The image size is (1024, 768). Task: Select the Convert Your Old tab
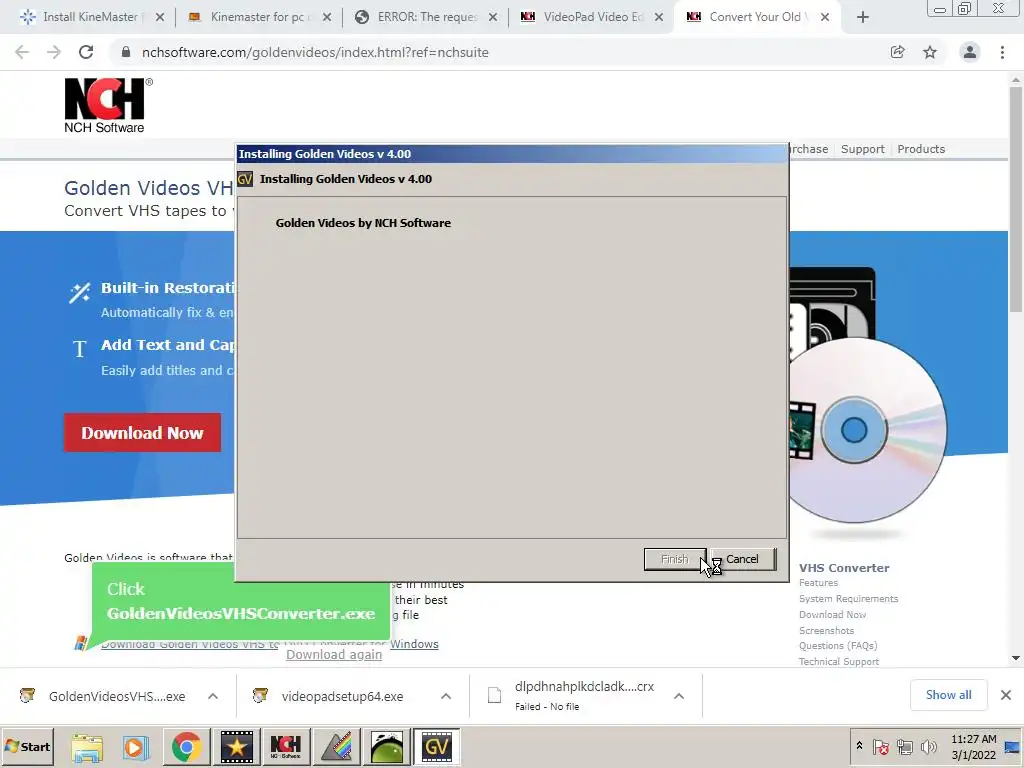(x=754, y=17)
